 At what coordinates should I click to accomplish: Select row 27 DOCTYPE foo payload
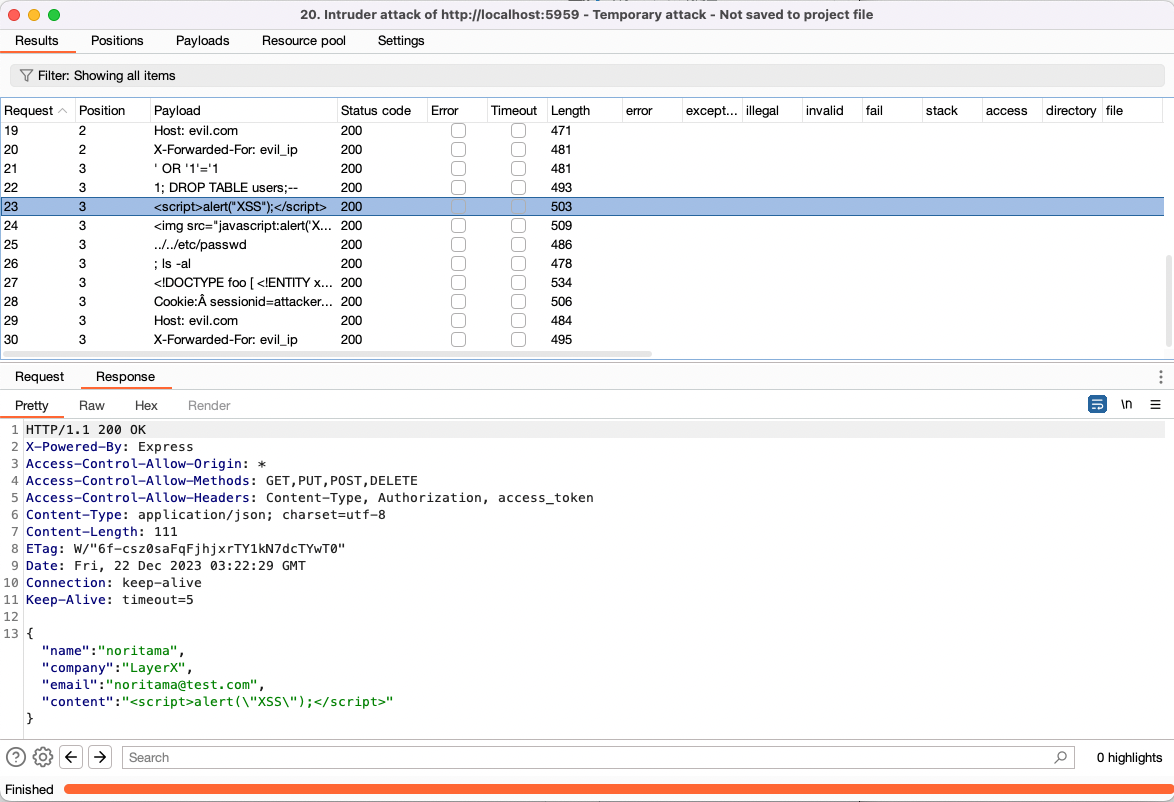coord(583,282)
